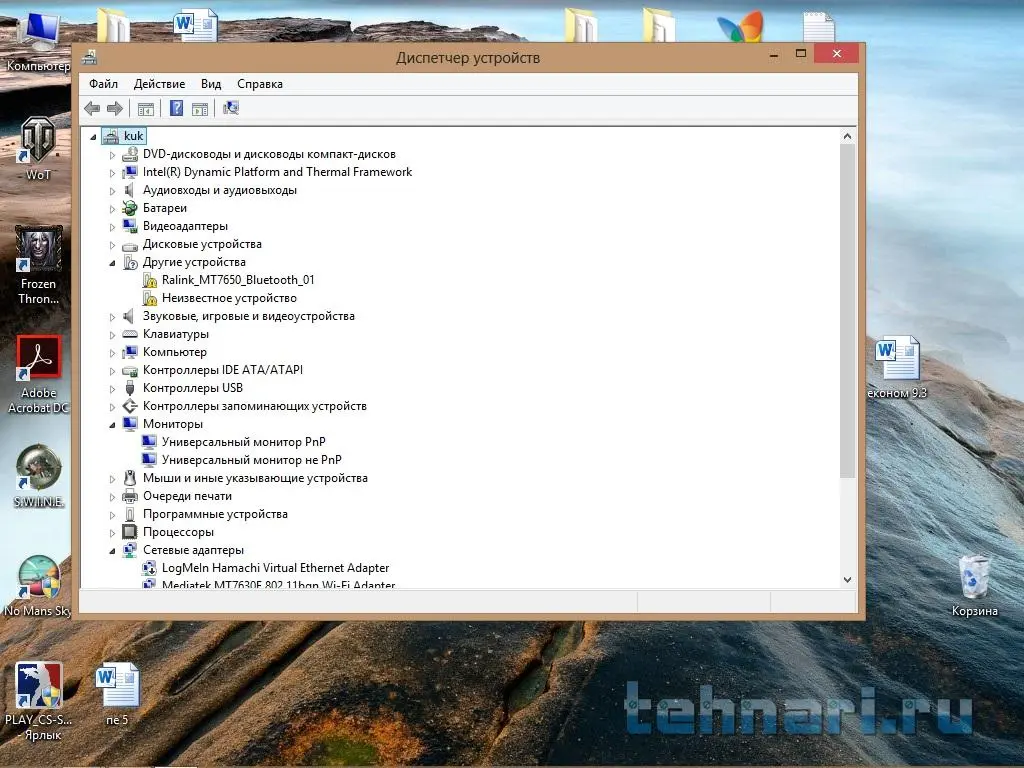Open the Действие menu
The image size is (1024, 768).
(x=159, y=84)
